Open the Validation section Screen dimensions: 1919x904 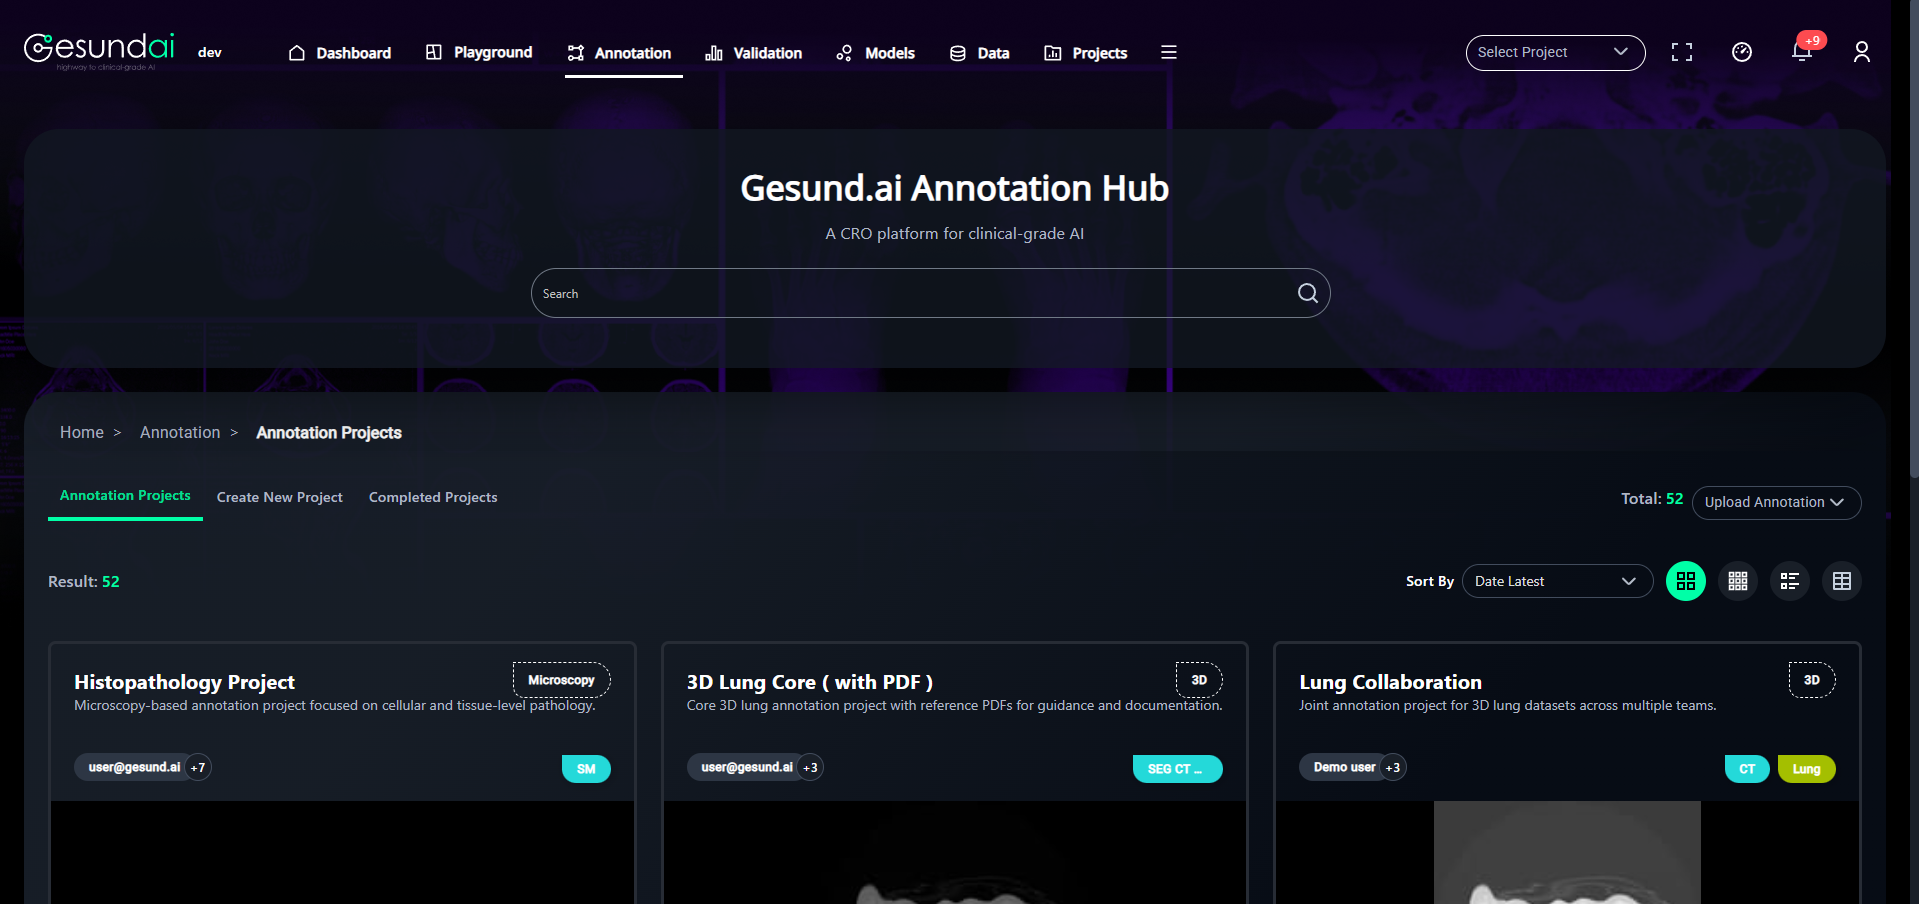(x=754, y=53)
